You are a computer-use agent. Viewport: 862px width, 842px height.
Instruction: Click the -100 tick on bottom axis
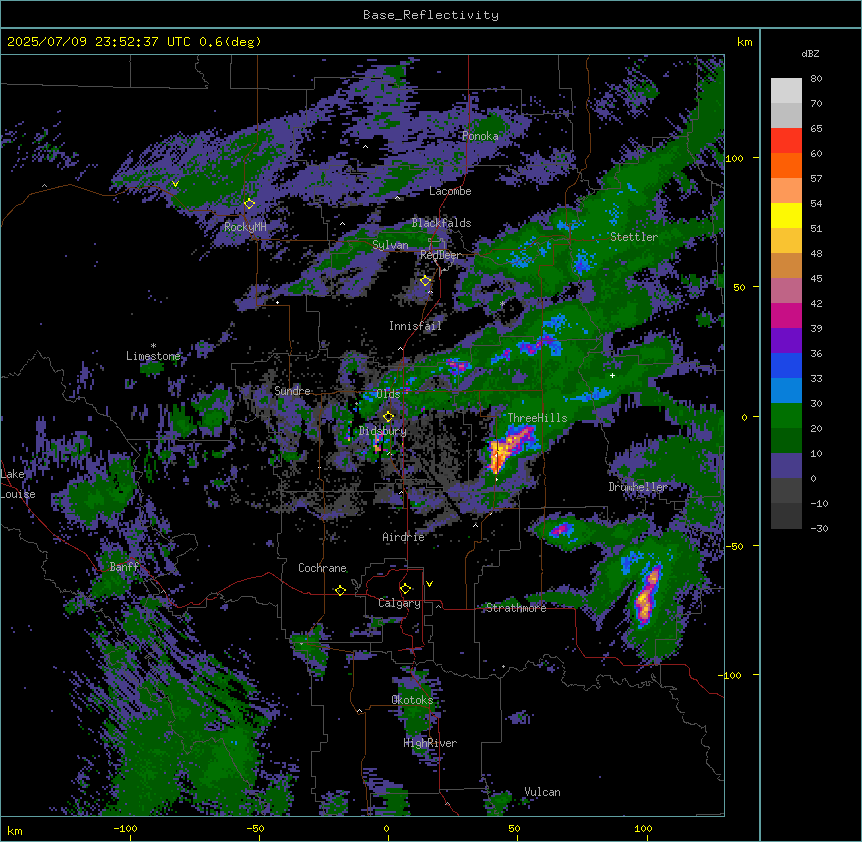(125, 828)
